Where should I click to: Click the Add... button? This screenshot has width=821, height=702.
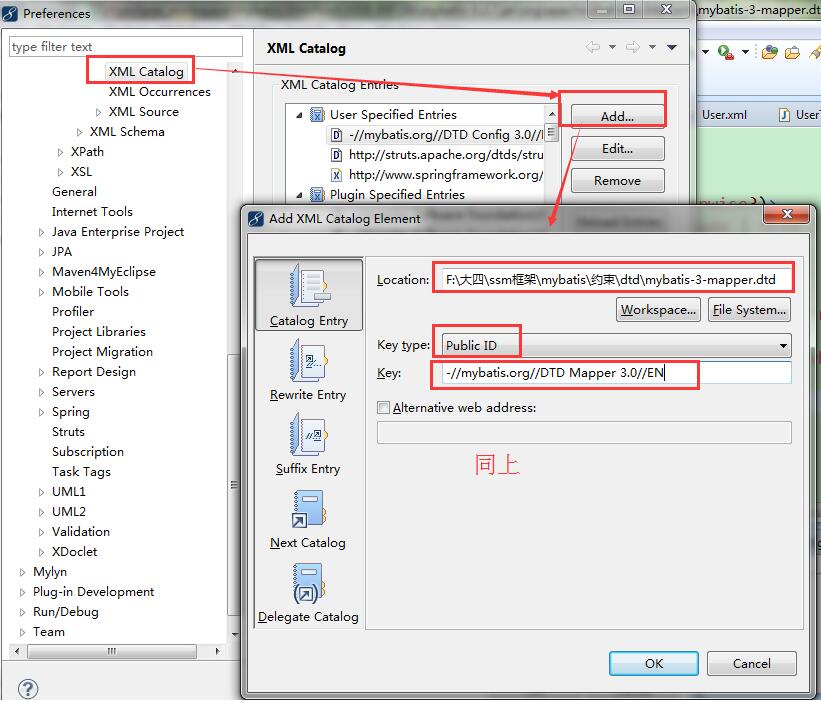pos(617,116)
